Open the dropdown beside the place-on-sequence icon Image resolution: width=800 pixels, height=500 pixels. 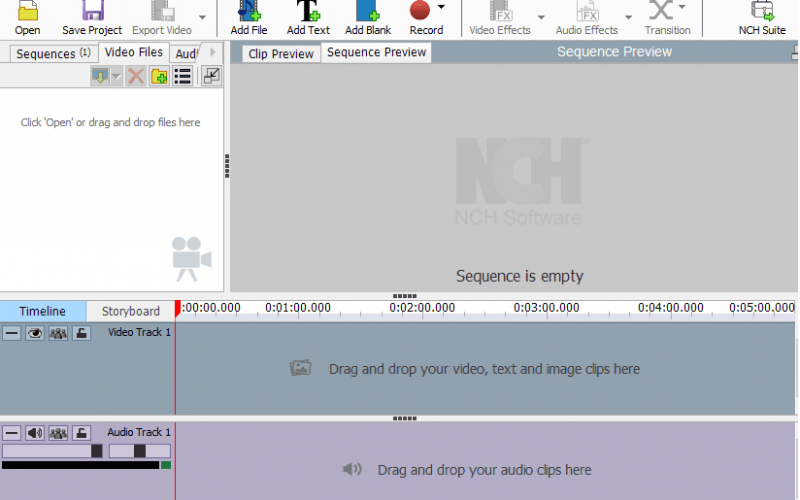(x=116, y=77)
